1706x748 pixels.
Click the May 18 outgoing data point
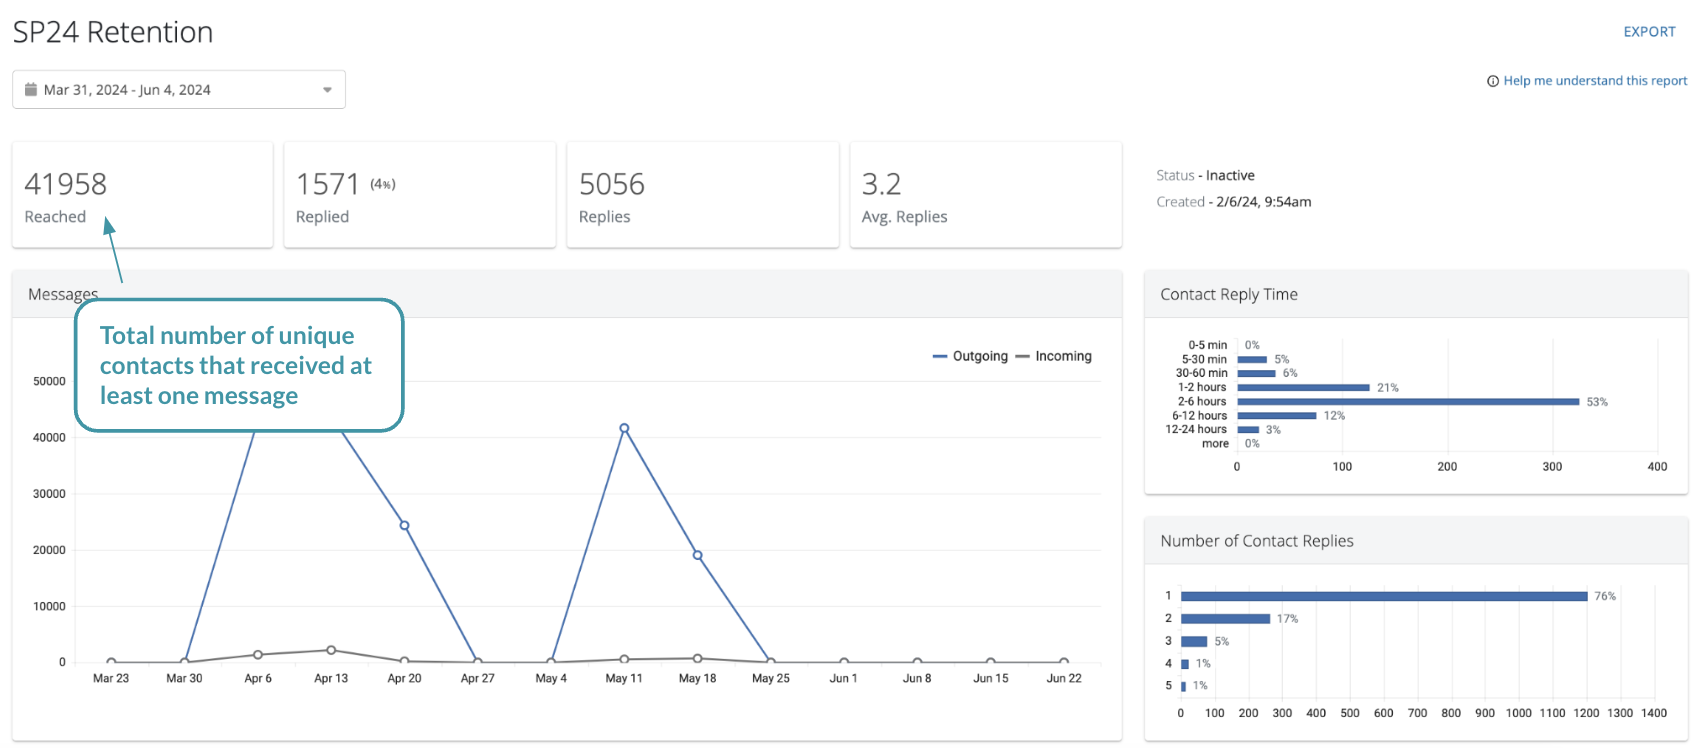pyautogui.click(x=697, y=555)
